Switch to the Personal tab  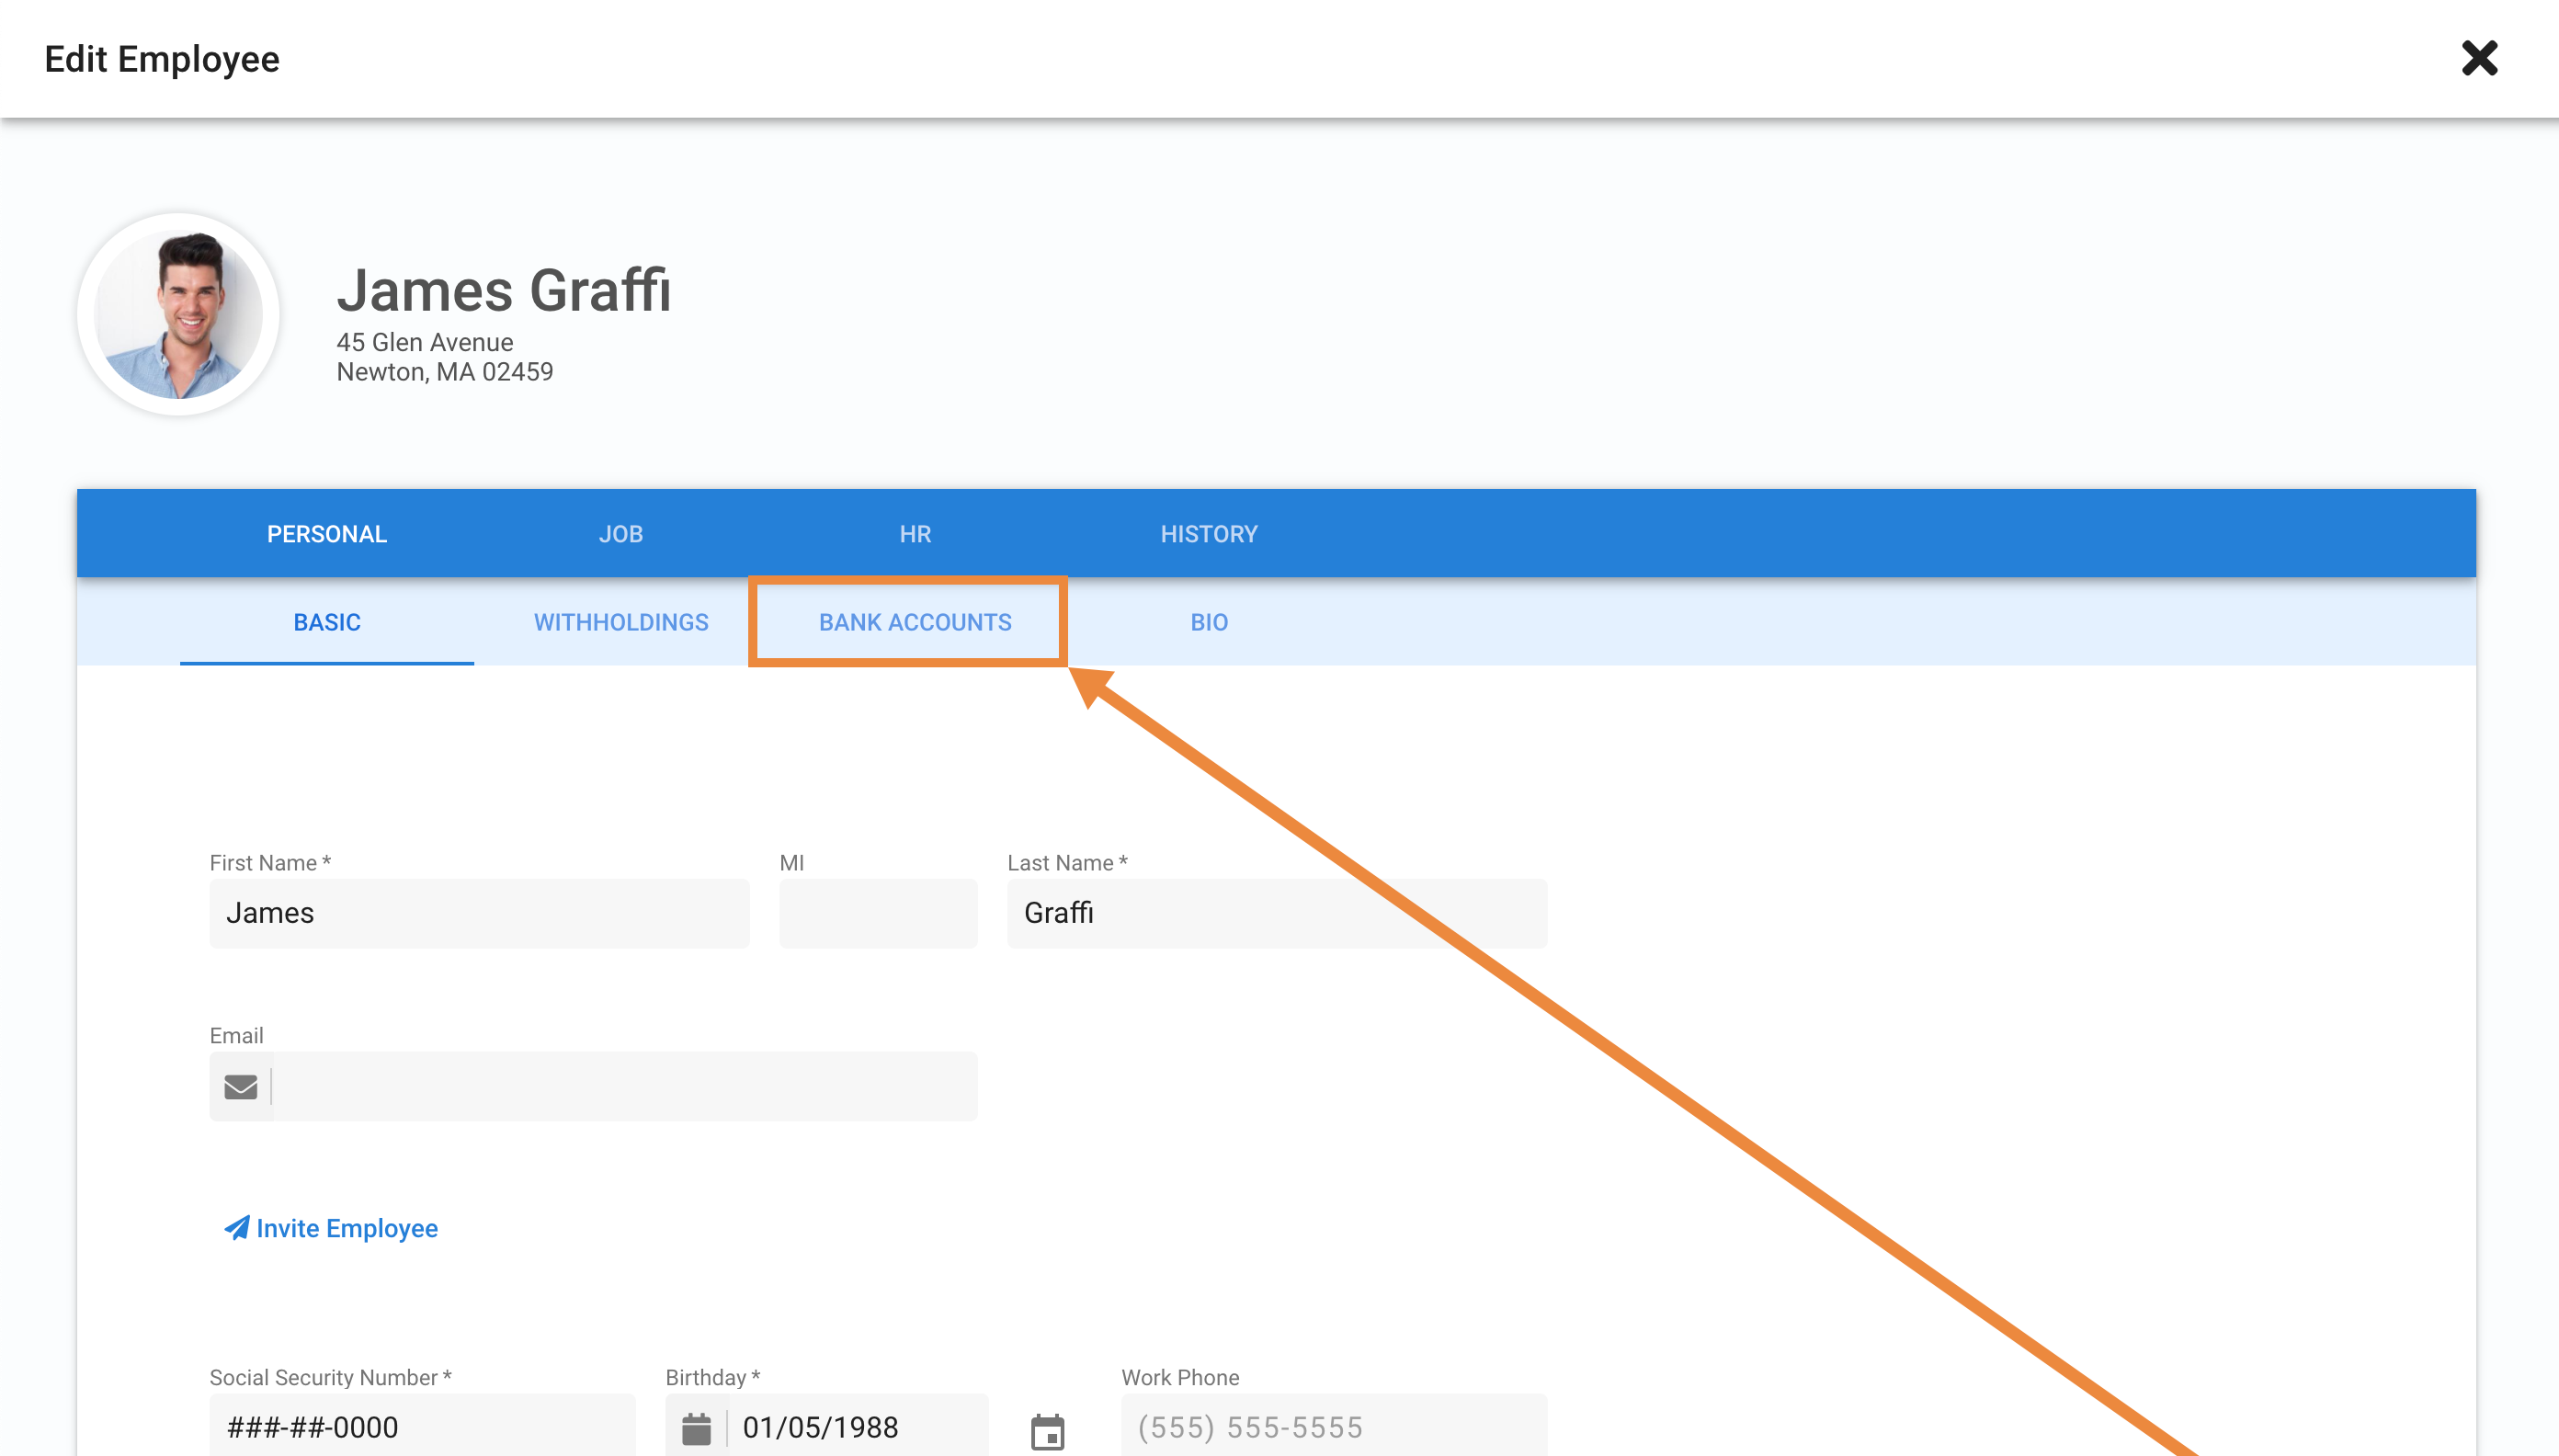click(326, 534)
